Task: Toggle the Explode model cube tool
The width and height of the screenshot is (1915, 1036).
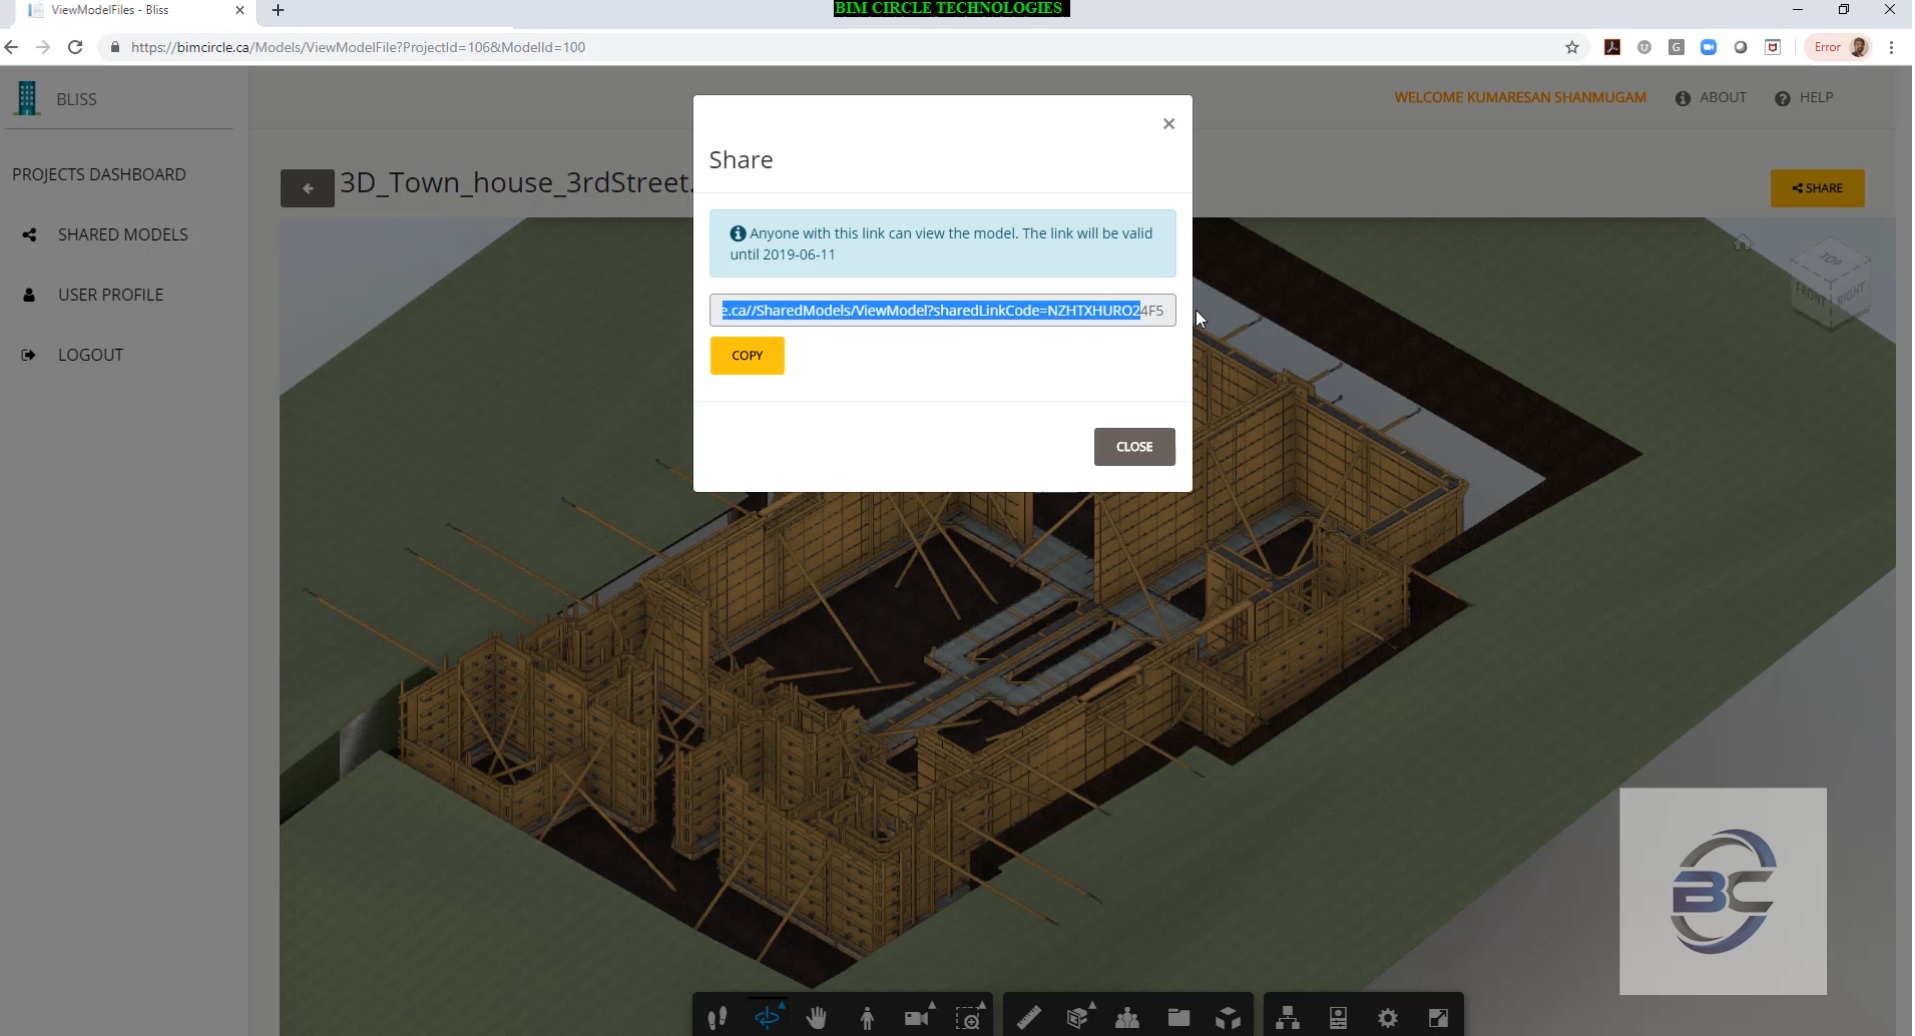Action: [1228, 1018]
